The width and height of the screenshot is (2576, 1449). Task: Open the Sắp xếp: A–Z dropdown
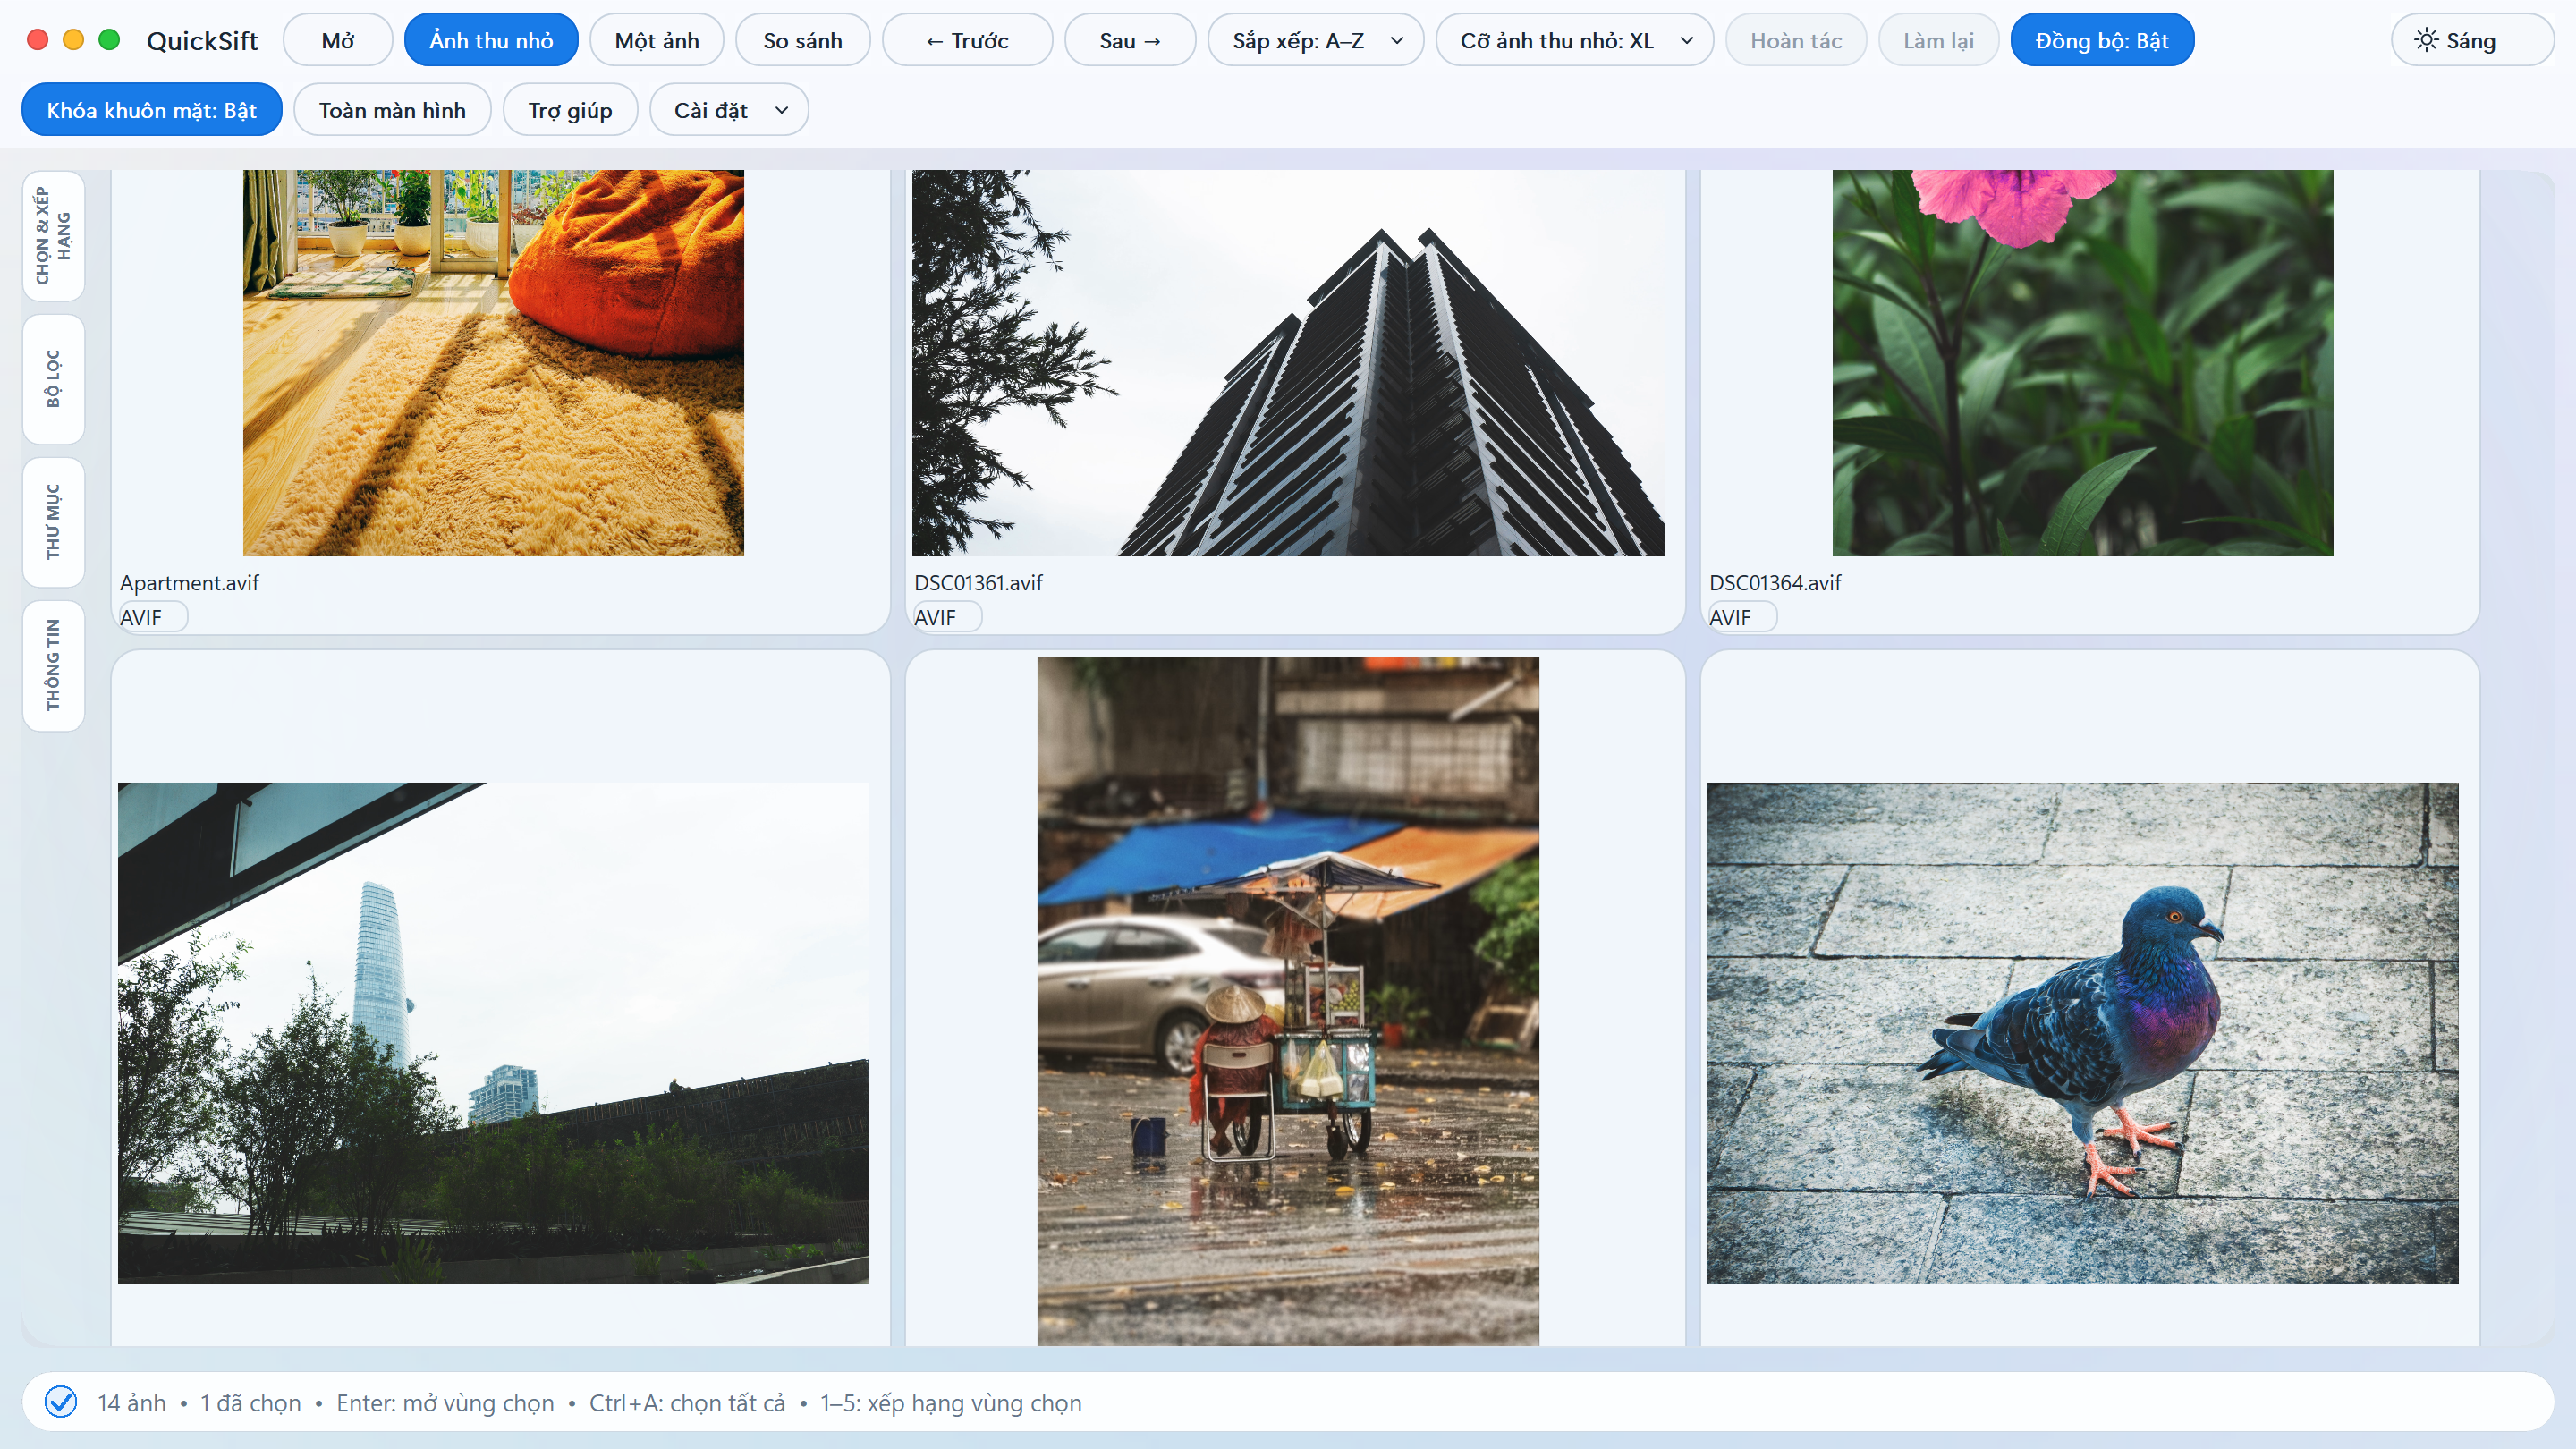pos(1316,40)
